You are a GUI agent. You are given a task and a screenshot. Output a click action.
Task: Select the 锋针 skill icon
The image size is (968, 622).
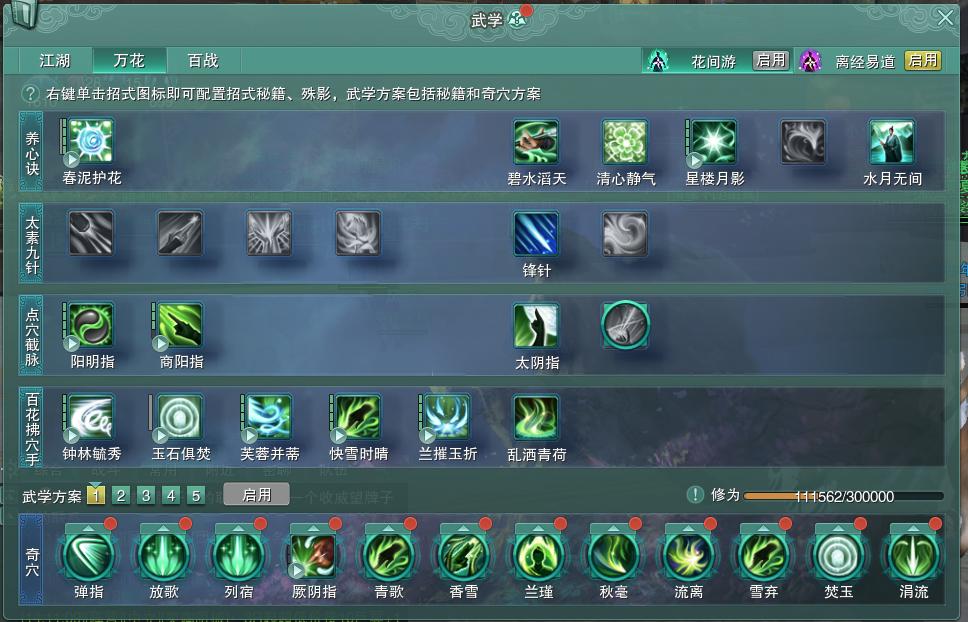click(536, 234)
